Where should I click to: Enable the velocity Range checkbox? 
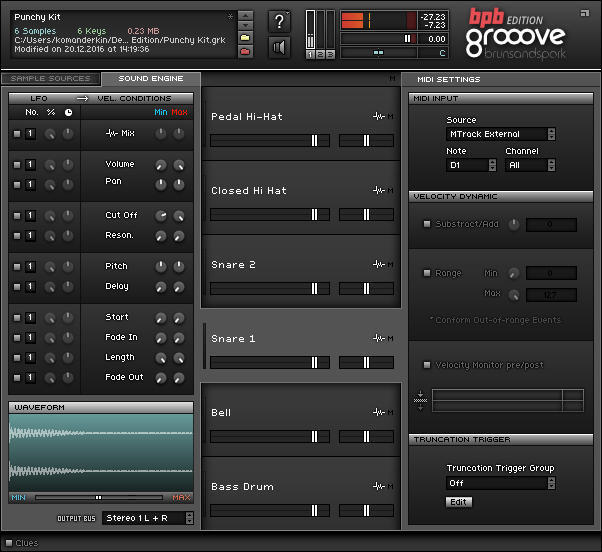[427, 273]
